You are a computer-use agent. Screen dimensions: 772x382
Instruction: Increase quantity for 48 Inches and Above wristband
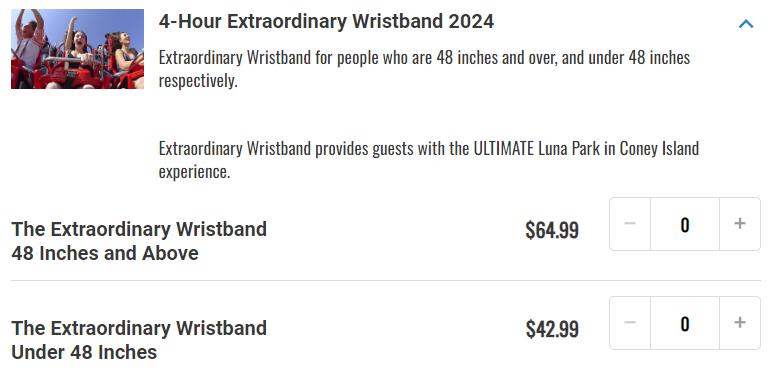pos(740,224)
